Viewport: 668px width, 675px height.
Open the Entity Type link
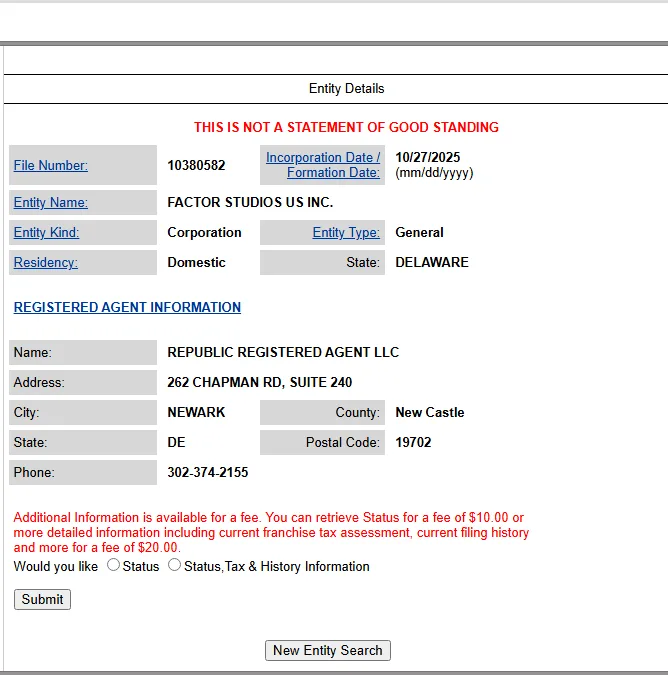[x=346, y=232]
